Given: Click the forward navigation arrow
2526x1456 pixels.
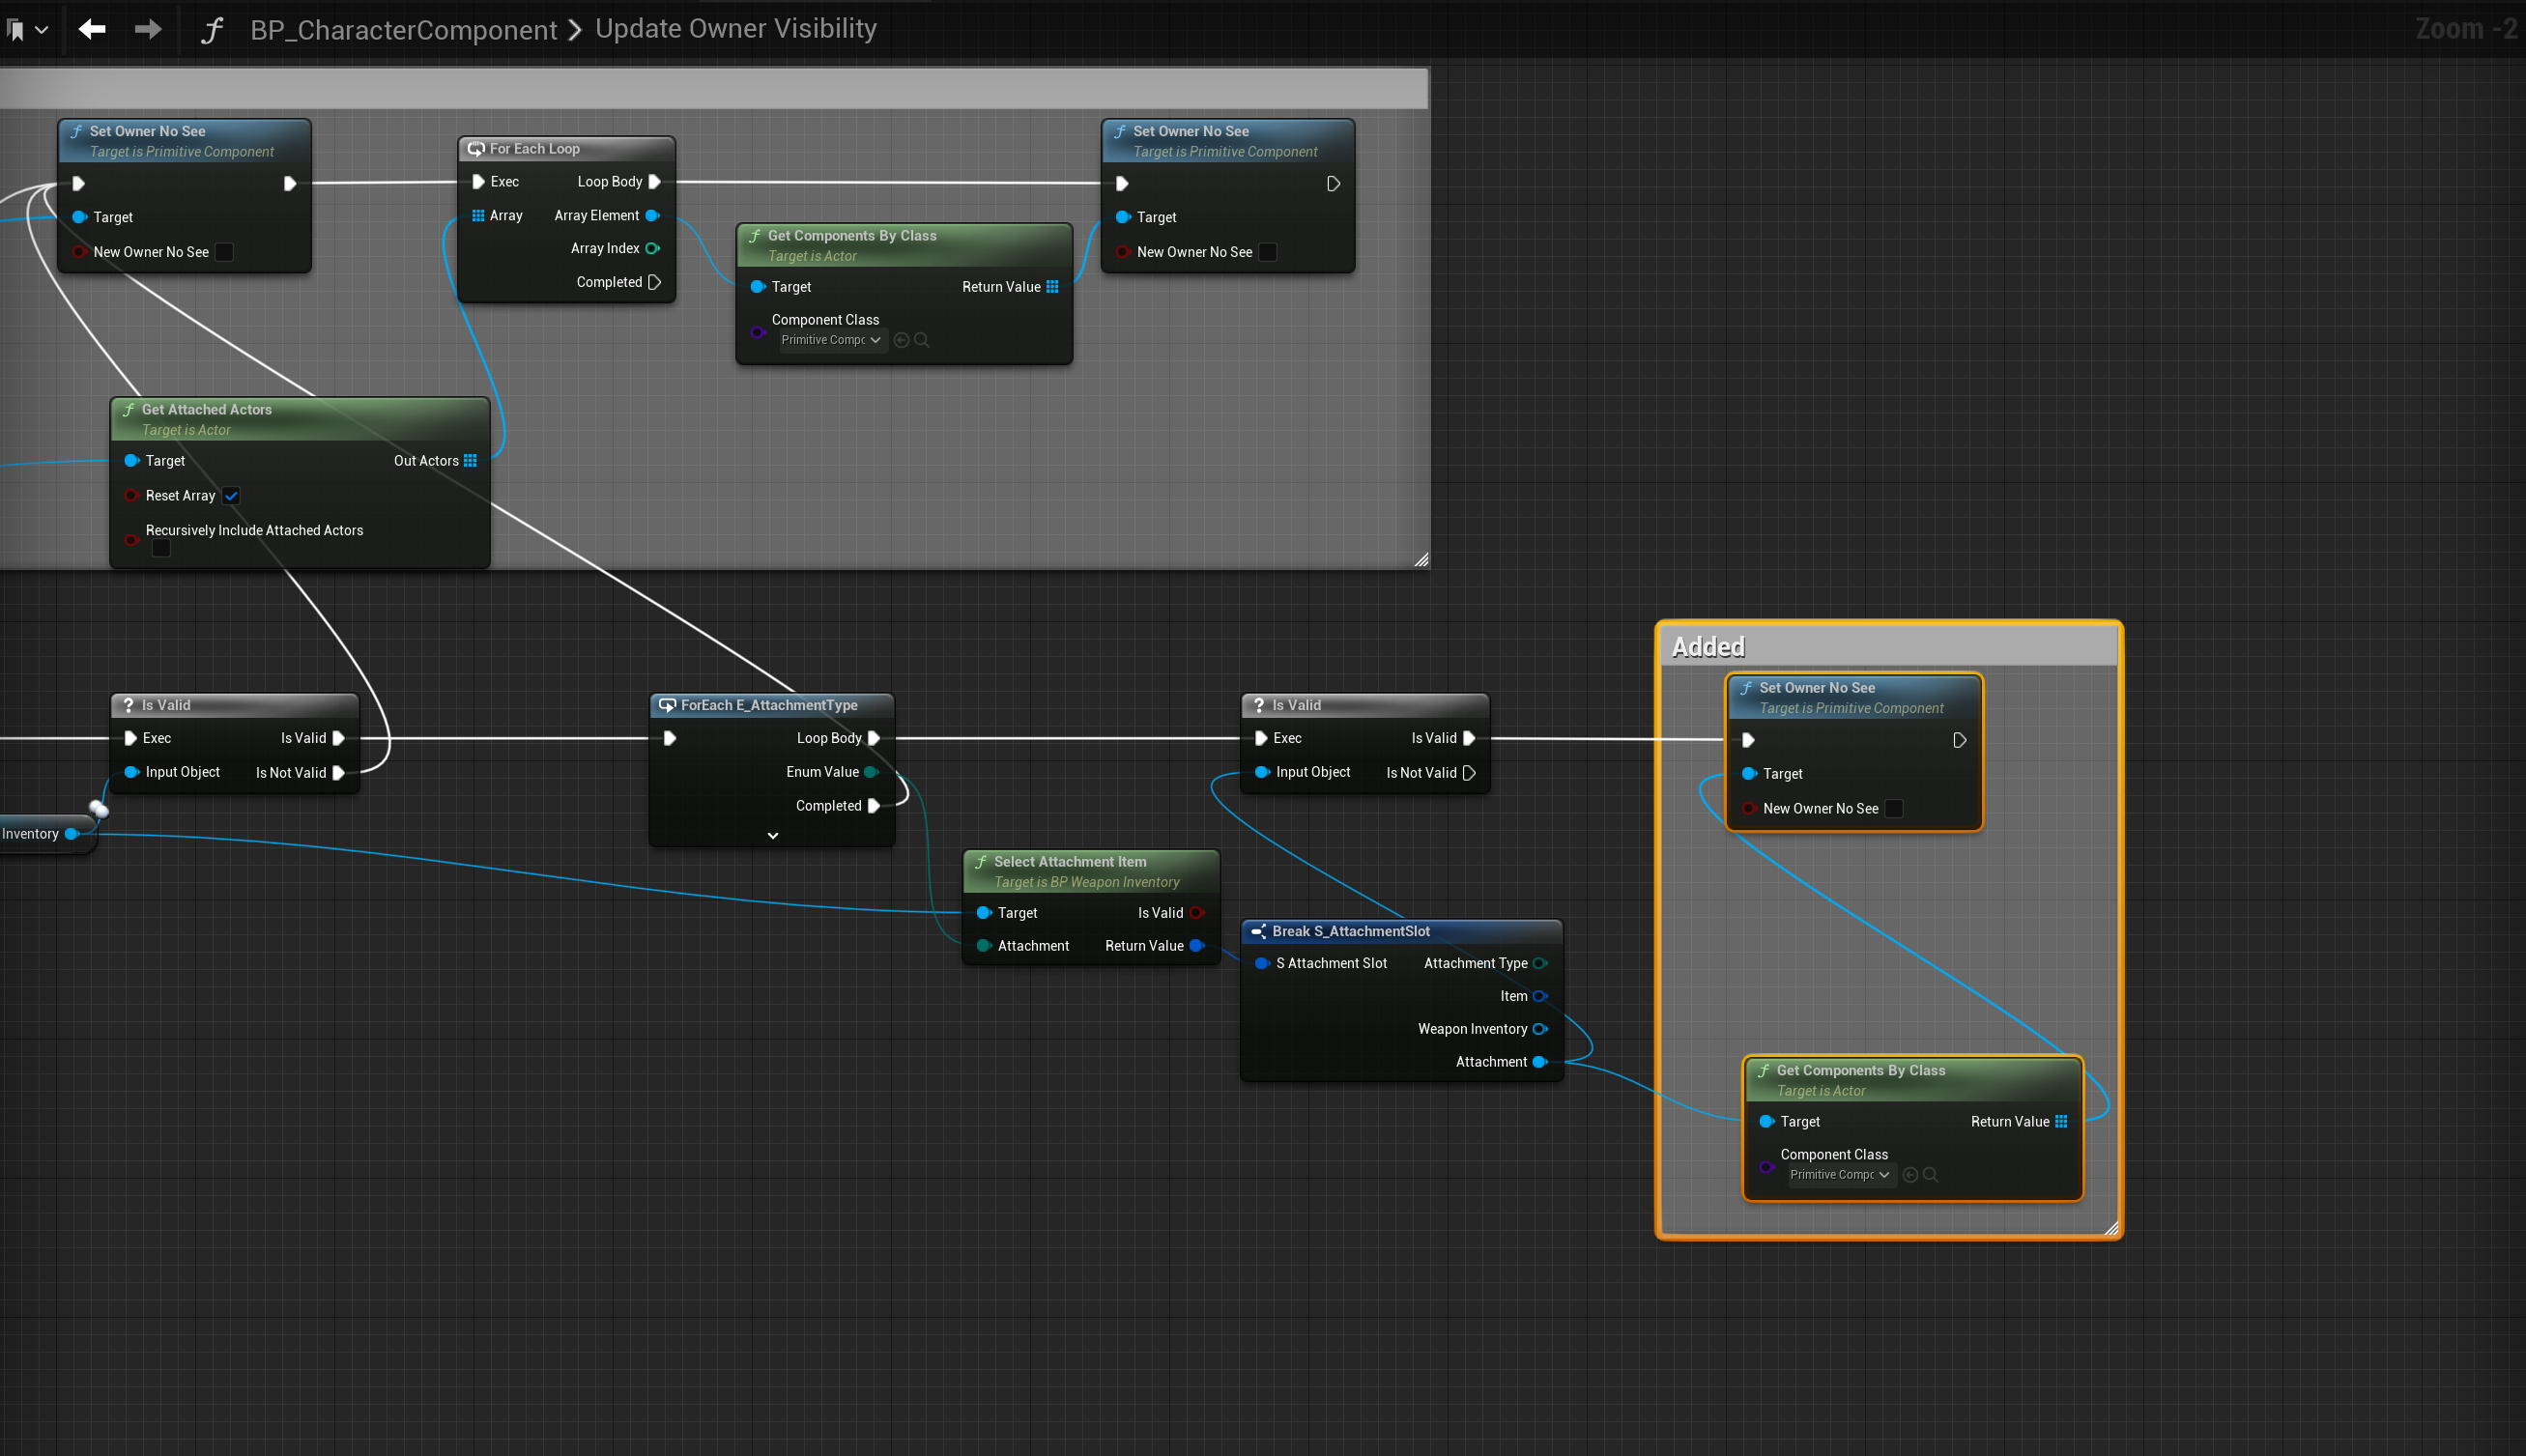Looking at the screenshot, I should coord(148,29).
